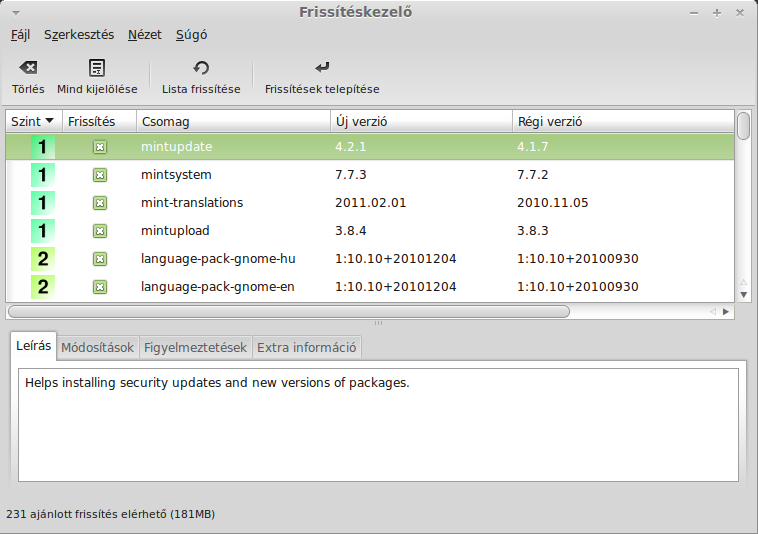Open the Súgó menu
Viewport: 758px width, 534px height.
coord(191,35)
